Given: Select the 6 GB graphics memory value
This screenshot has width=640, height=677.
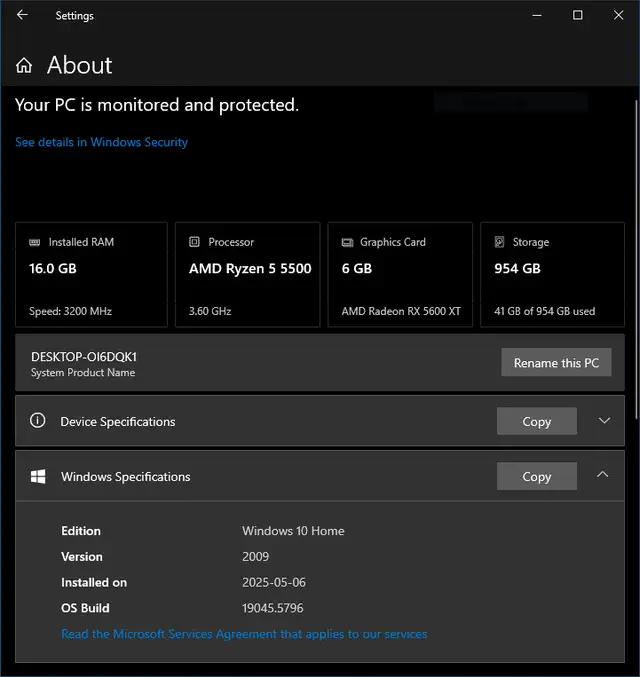Looking at the screenshot, I should [x=357, y=269].
